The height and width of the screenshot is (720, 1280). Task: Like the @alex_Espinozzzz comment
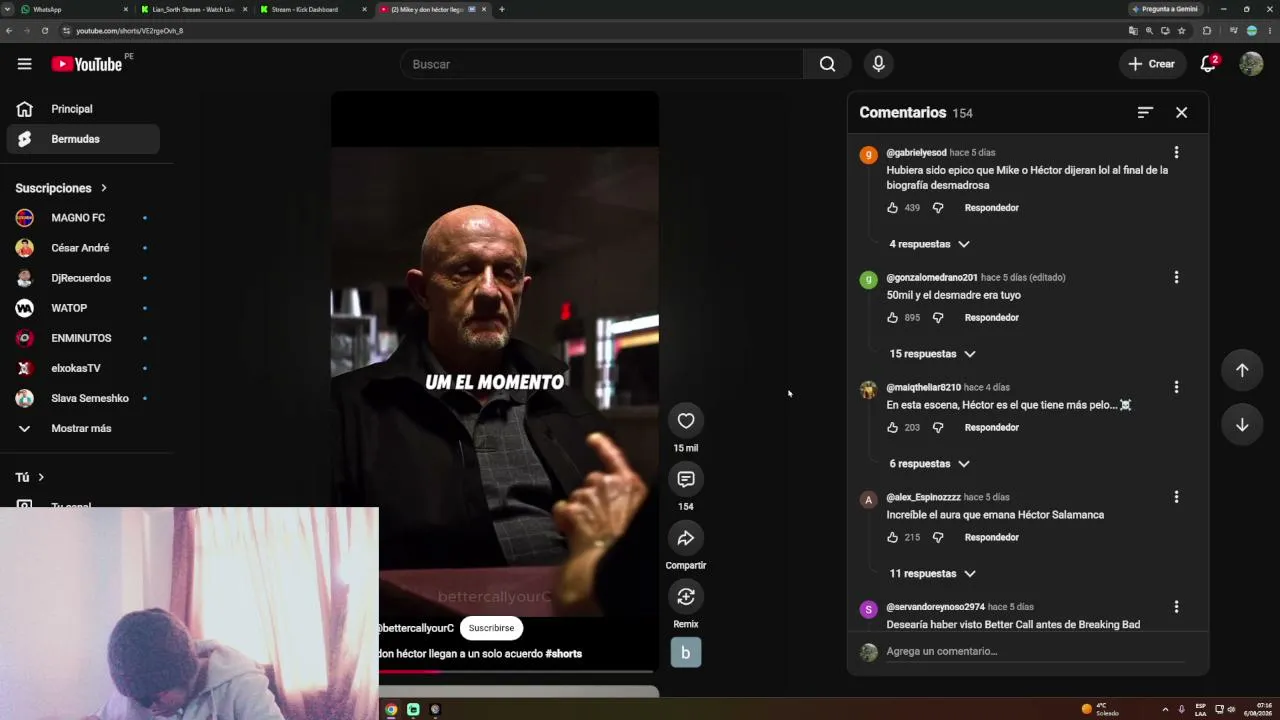pyautogui.click(x=892, y=538)
